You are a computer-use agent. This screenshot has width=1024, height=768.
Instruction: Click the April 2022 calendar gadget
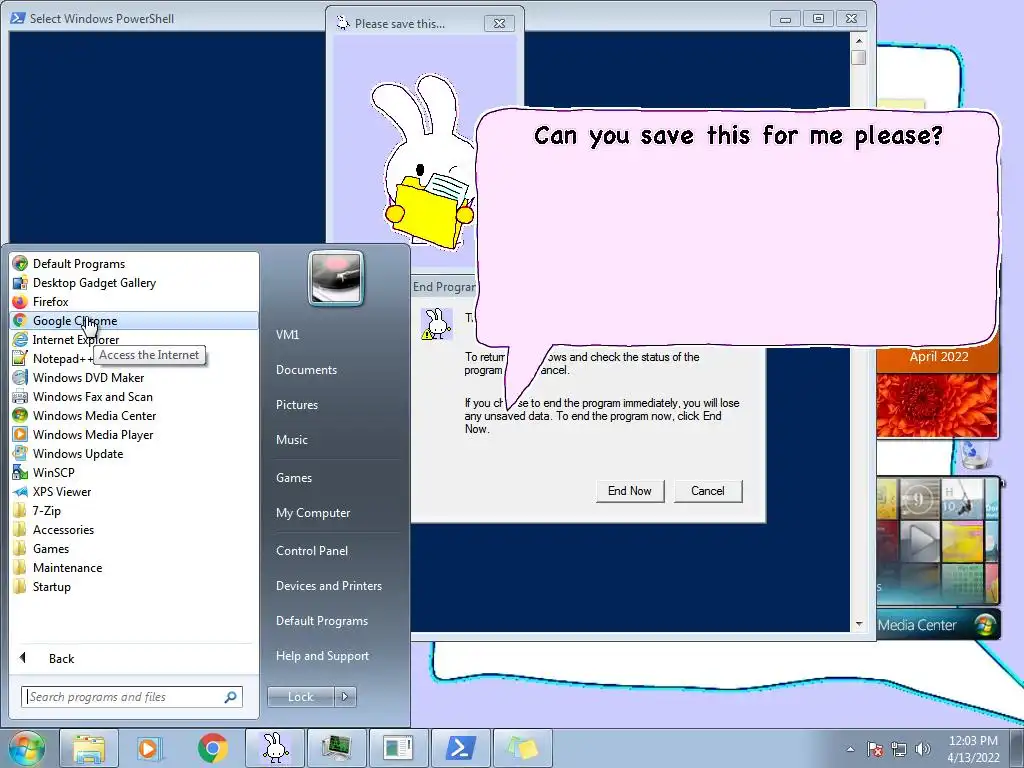[937, 356]
